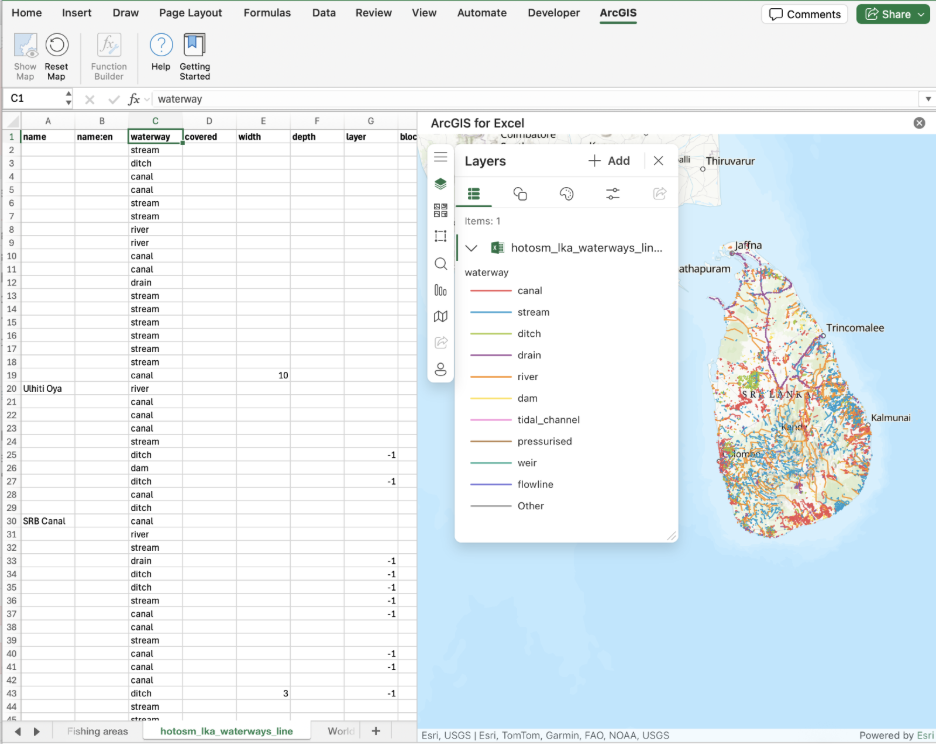Open the basemap gallery tool

pos(441,210)
